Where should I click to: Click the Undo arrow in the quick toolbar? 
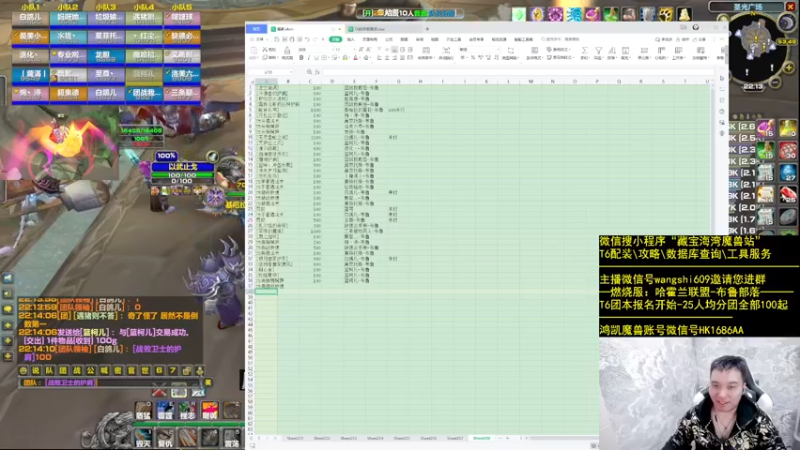click(307, 39)
